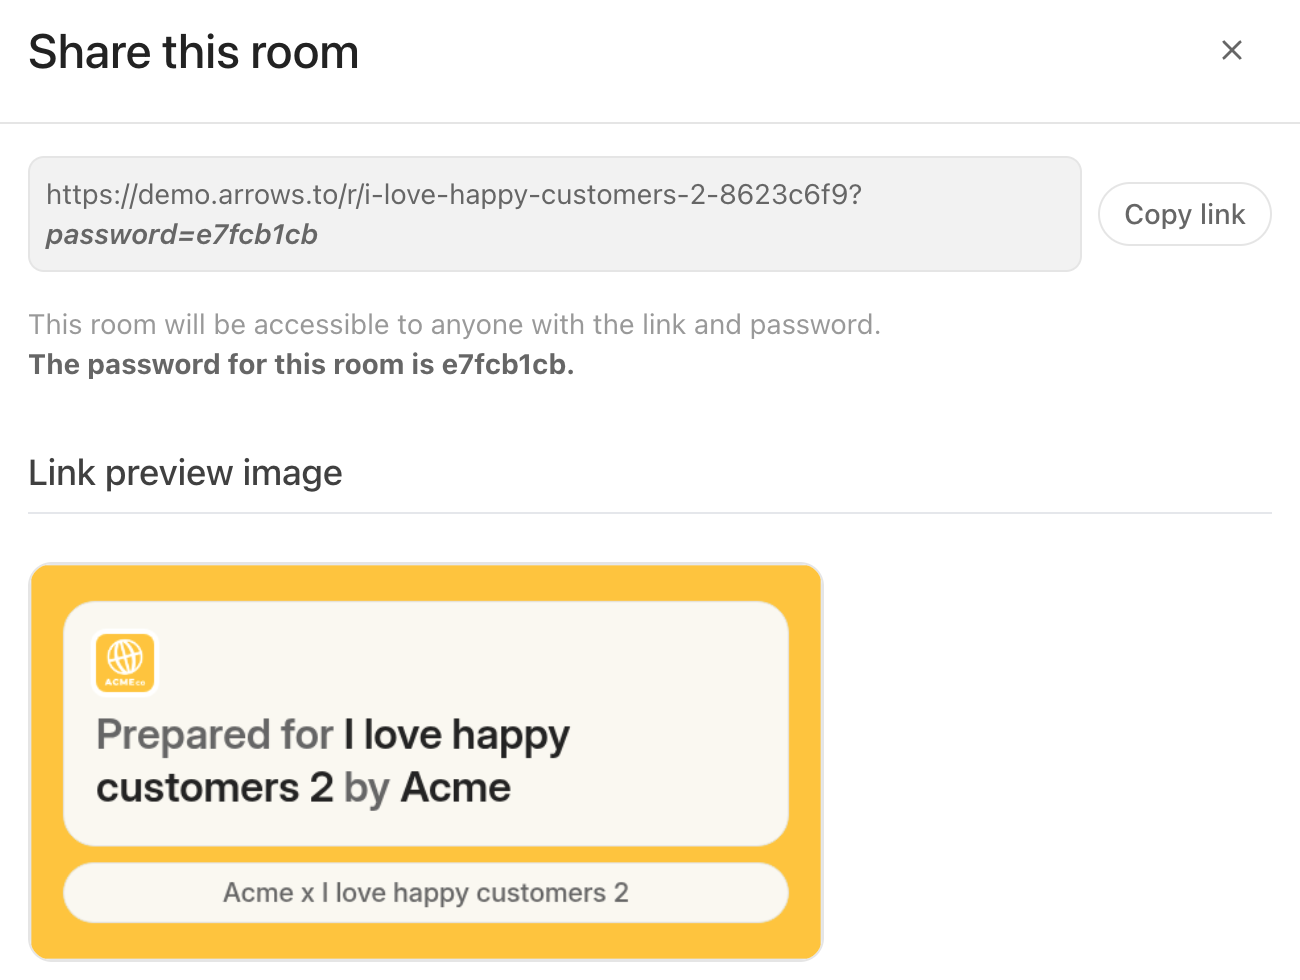Click the yellow link preview image border
The height and width of the screenshot is (980, 1300).
point(46,761)
